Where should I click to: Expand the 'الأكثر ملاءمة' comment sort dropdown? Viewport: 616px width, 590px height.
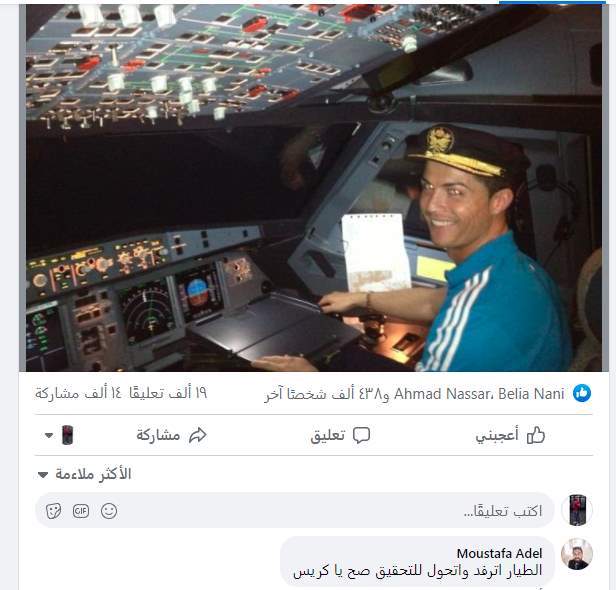(84, 475)
